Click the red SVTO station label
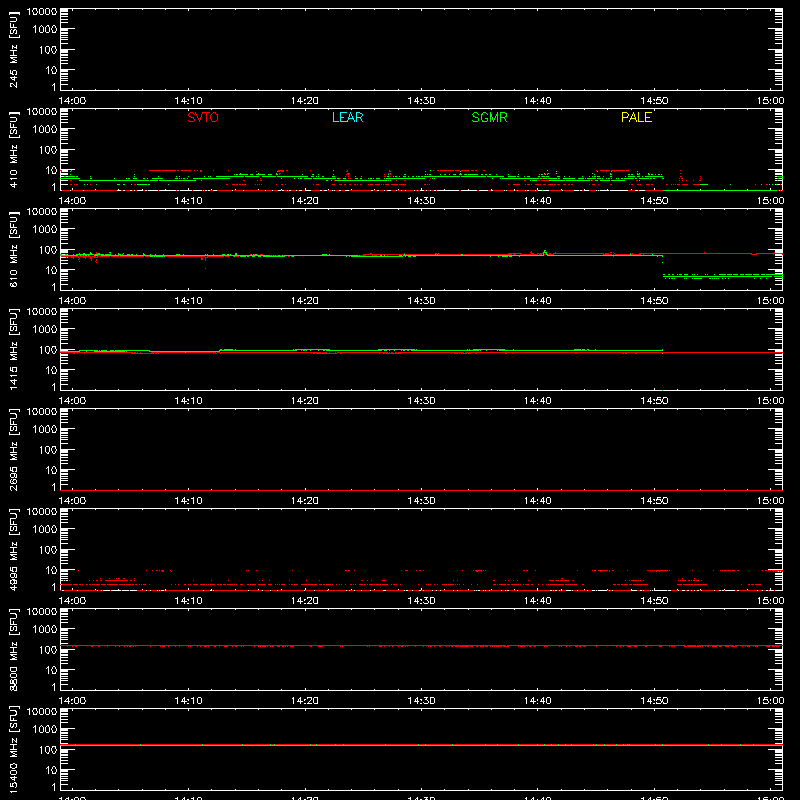 click(x=203, y=117)
